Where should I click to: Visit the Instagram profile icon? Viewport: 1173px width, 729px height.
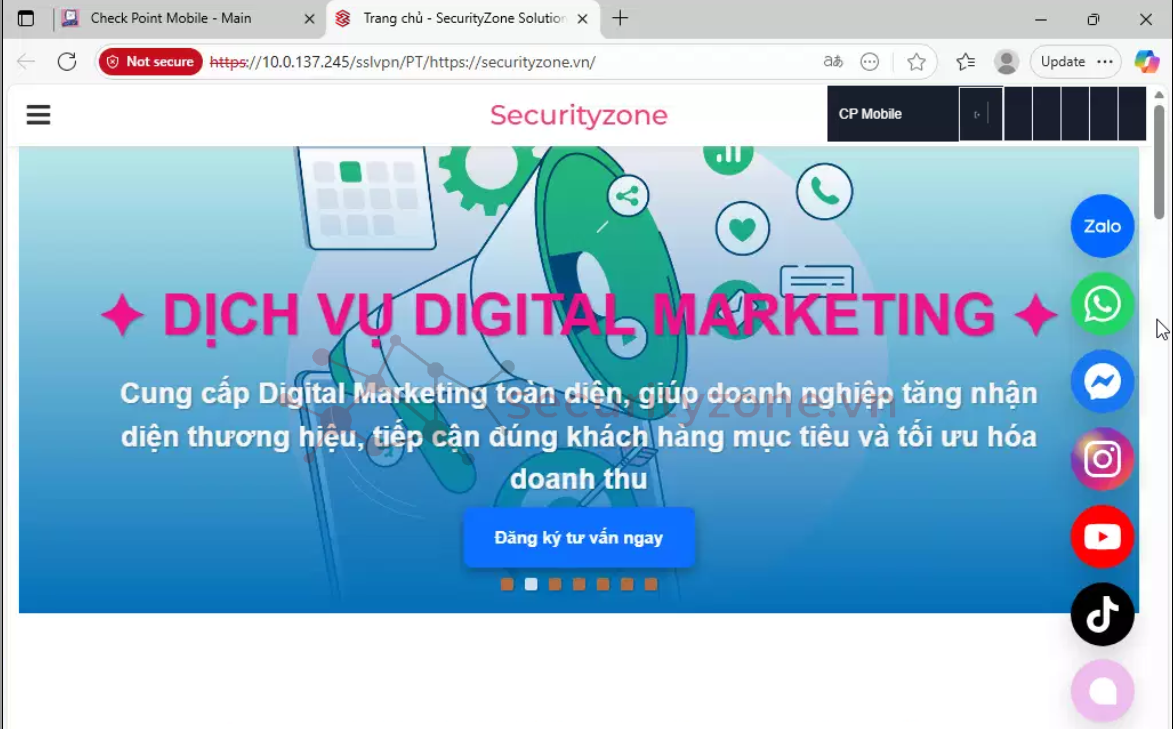[x=1102, y=459]
